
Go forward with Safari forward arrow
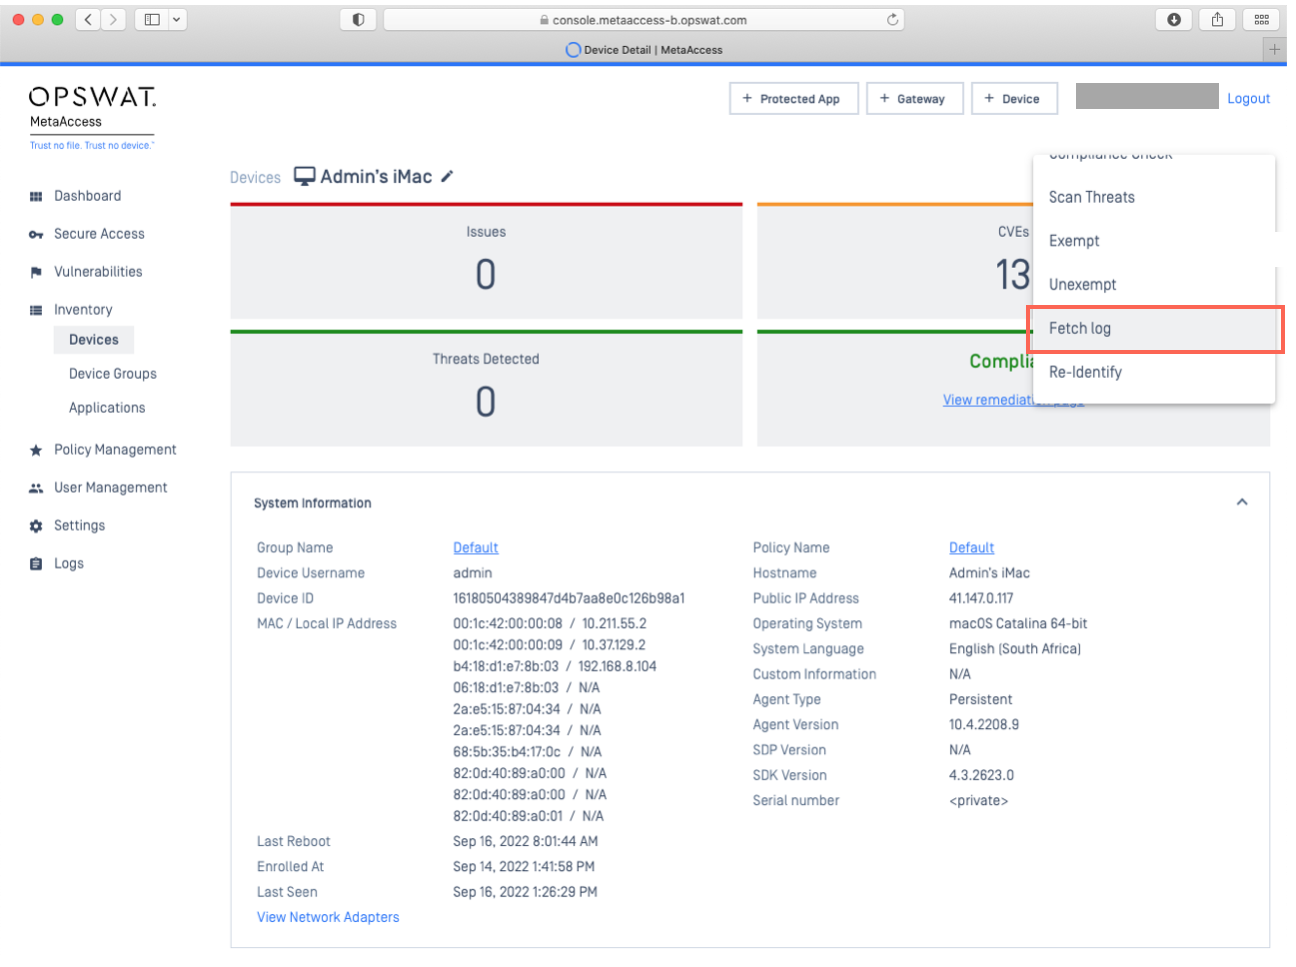pyautogui.click(x=113, y=19)
